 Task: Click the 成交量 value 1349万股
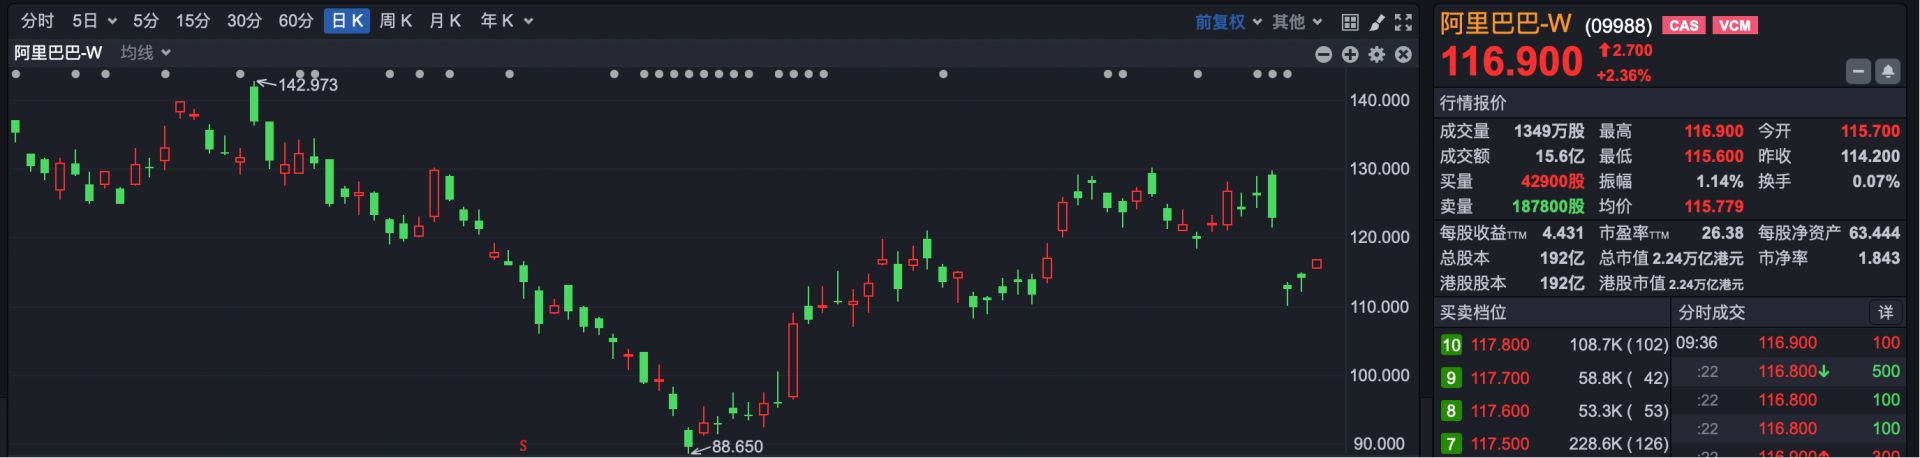click(1549, 131)
